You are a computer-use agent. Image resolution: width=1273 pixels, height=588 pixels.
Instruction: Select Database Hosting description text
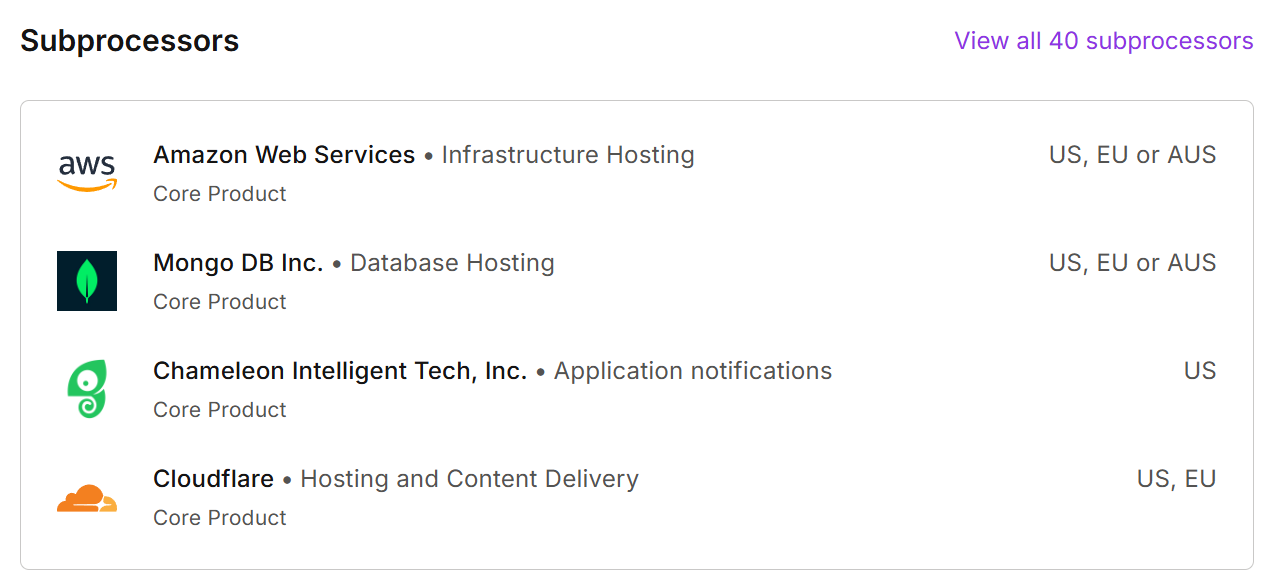click(452, 263)
